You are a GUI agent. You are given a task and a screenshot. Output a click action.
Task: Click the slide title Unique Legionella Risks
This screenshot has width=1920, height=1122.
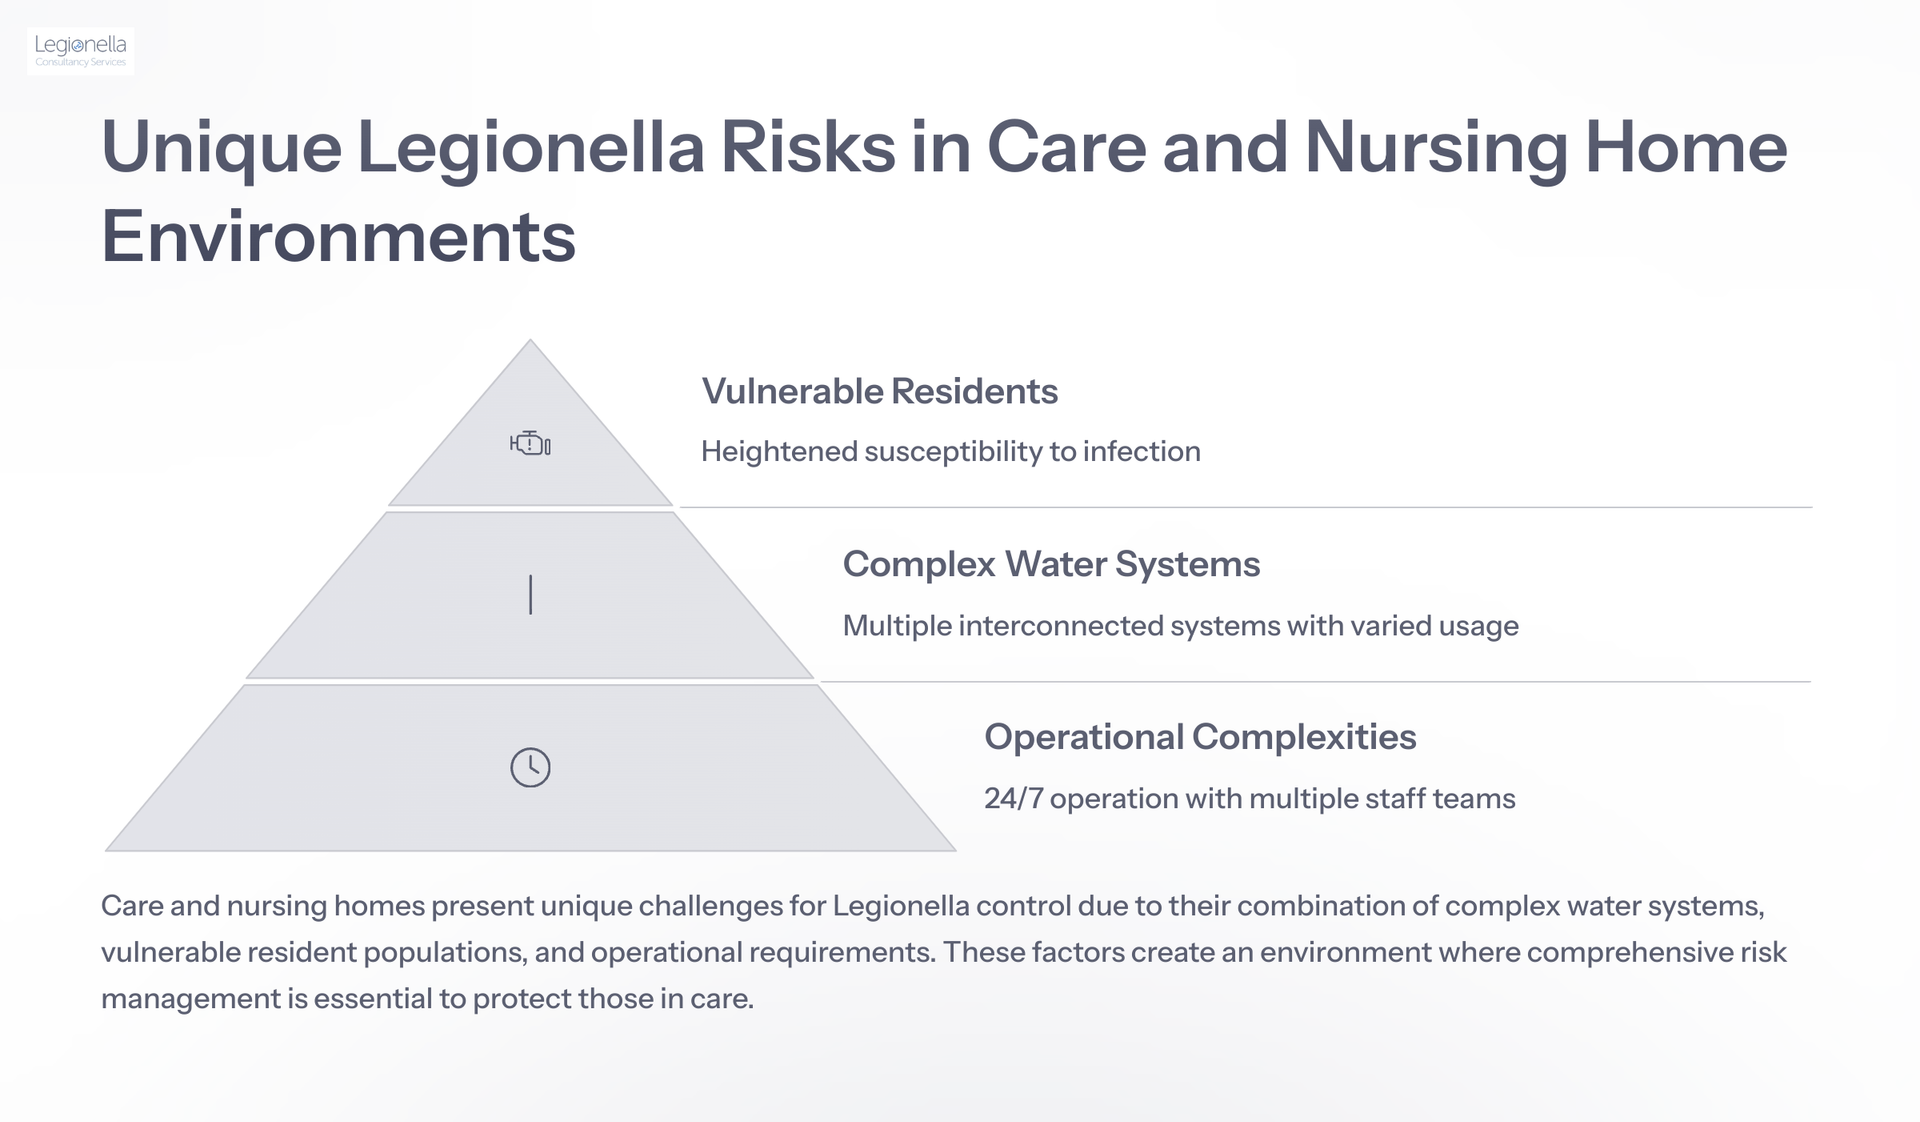(x=944, y=191)
